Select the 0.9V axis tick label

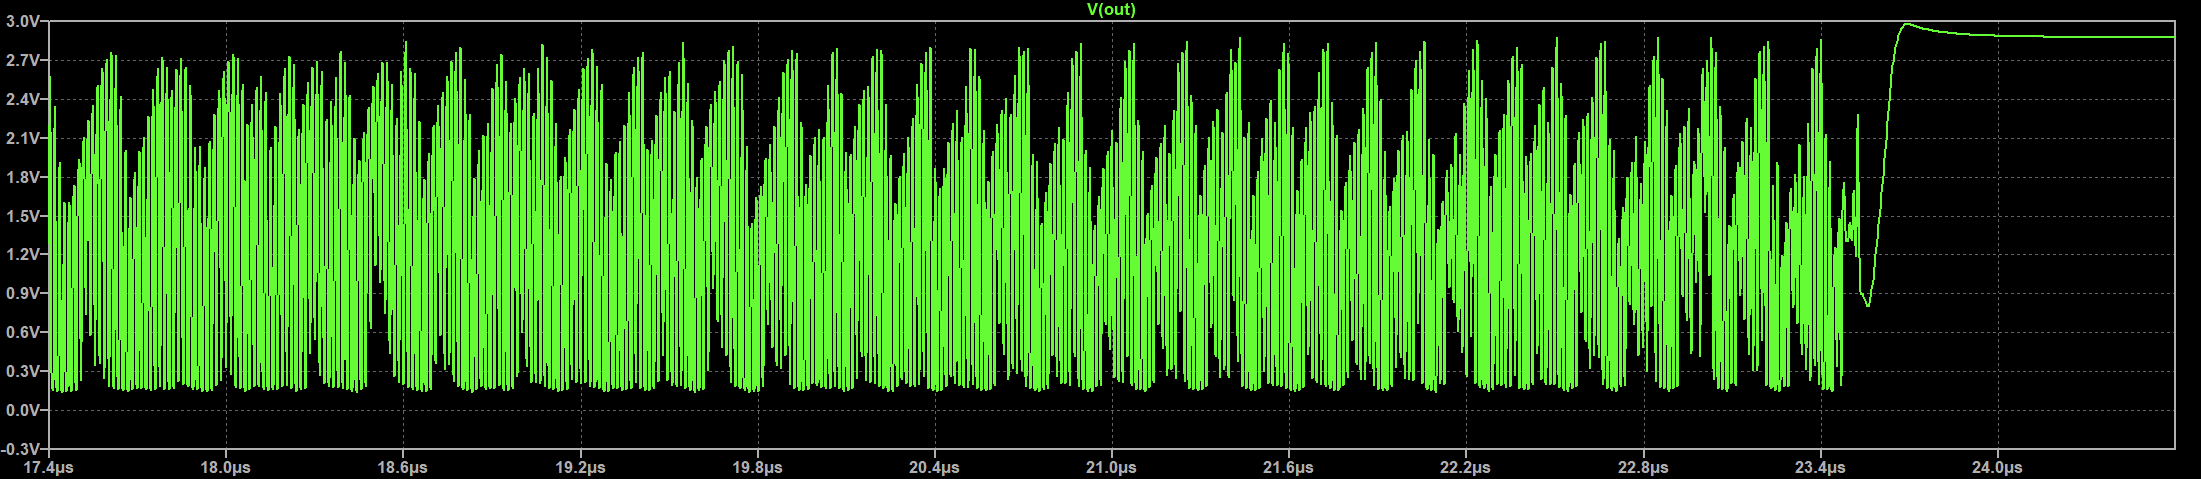[x=22, y=293]
